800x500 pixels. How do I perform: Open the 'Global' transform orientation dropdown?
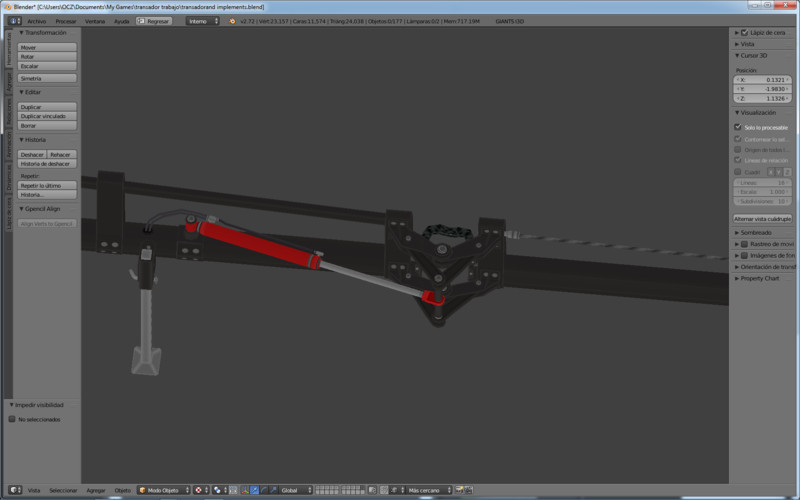[294, 490]
